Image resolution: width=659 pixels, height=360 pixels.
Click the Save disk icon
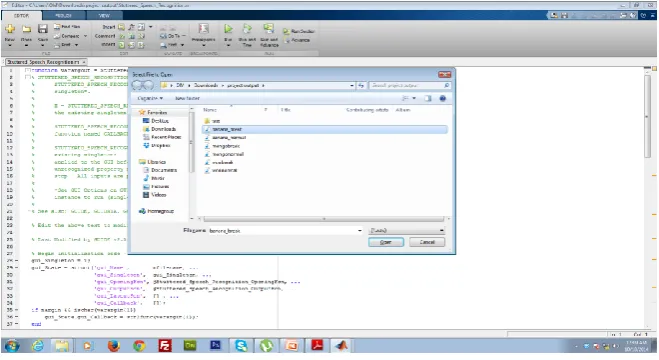coord(43,29)
